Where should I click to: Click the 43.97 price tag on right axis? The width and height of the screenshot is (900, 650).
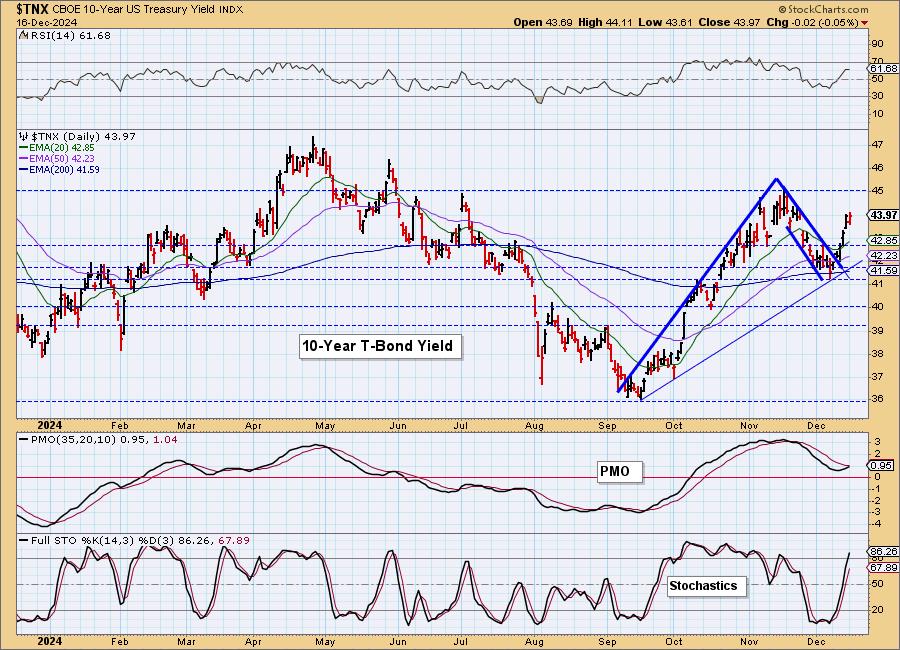click(883, 215)
